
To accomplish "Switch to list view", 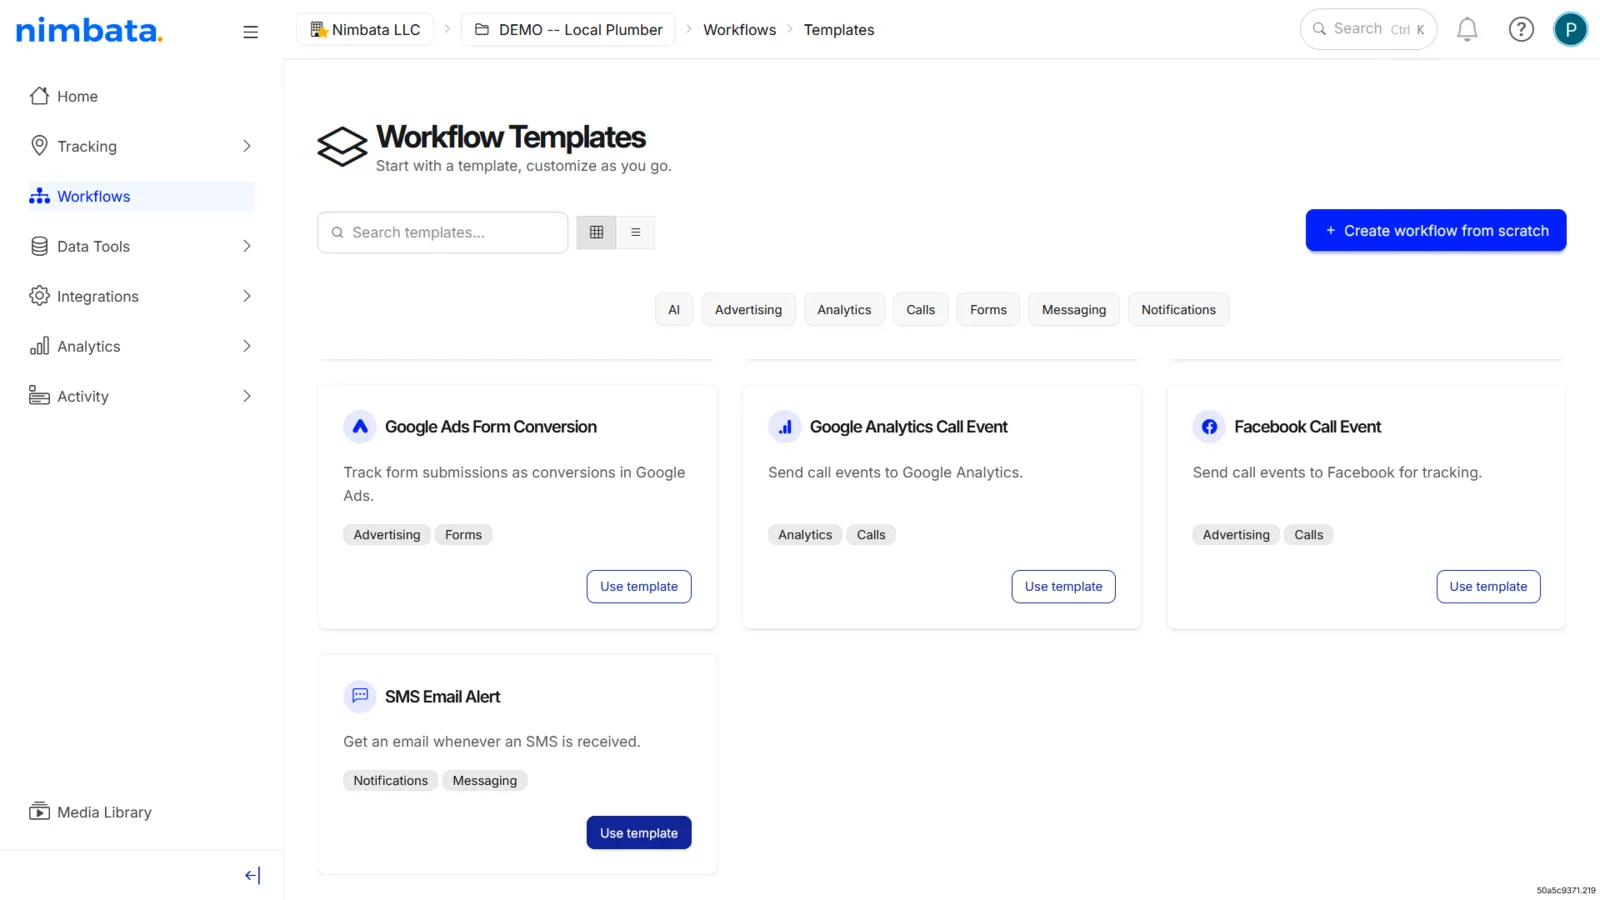I will (x=635, y=232).
